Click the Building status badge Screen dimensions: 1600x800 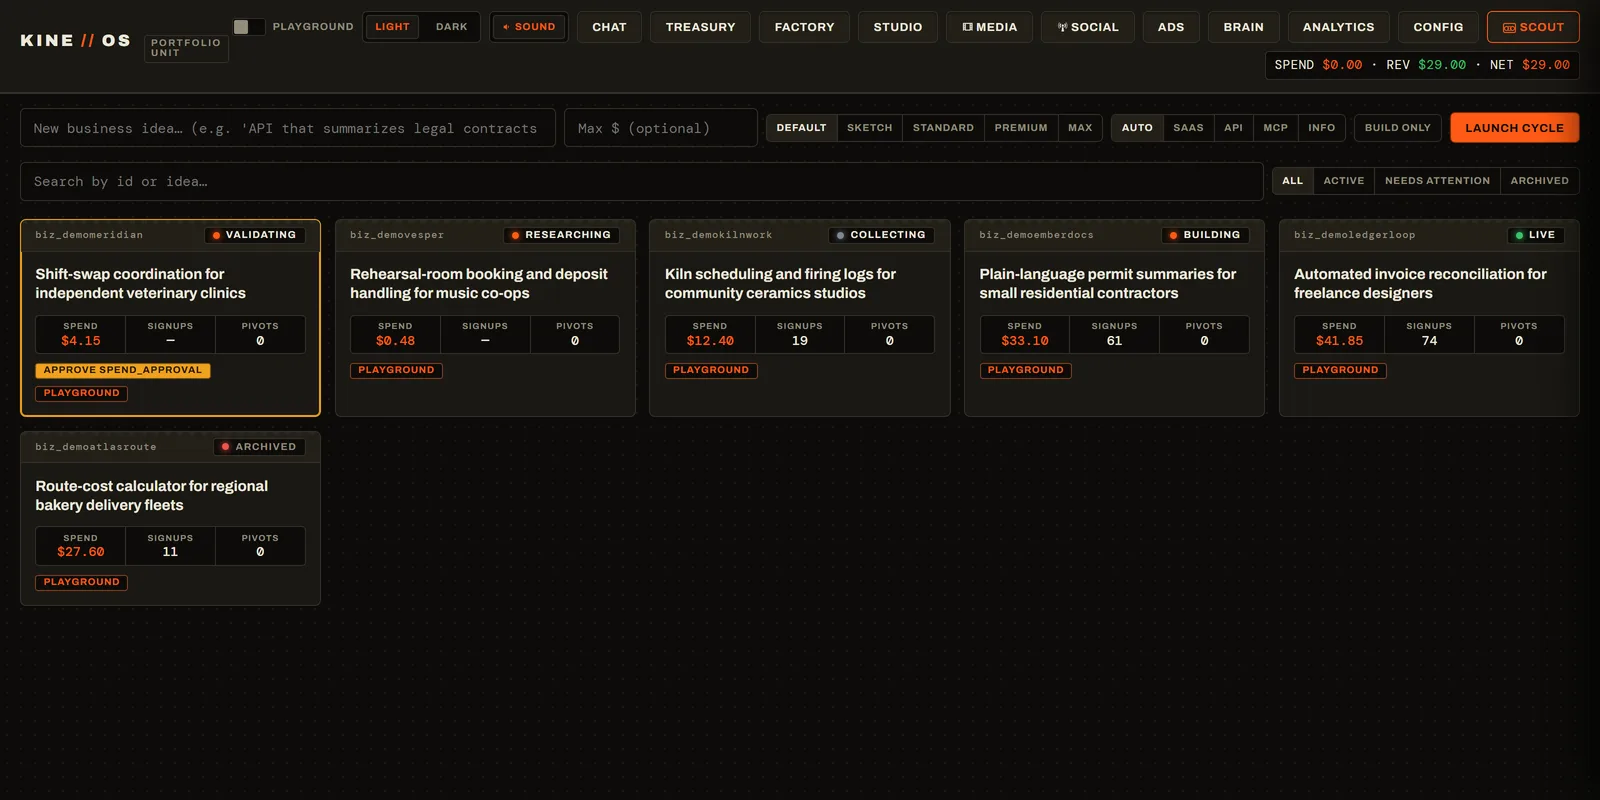click(x=1205, y=235)
